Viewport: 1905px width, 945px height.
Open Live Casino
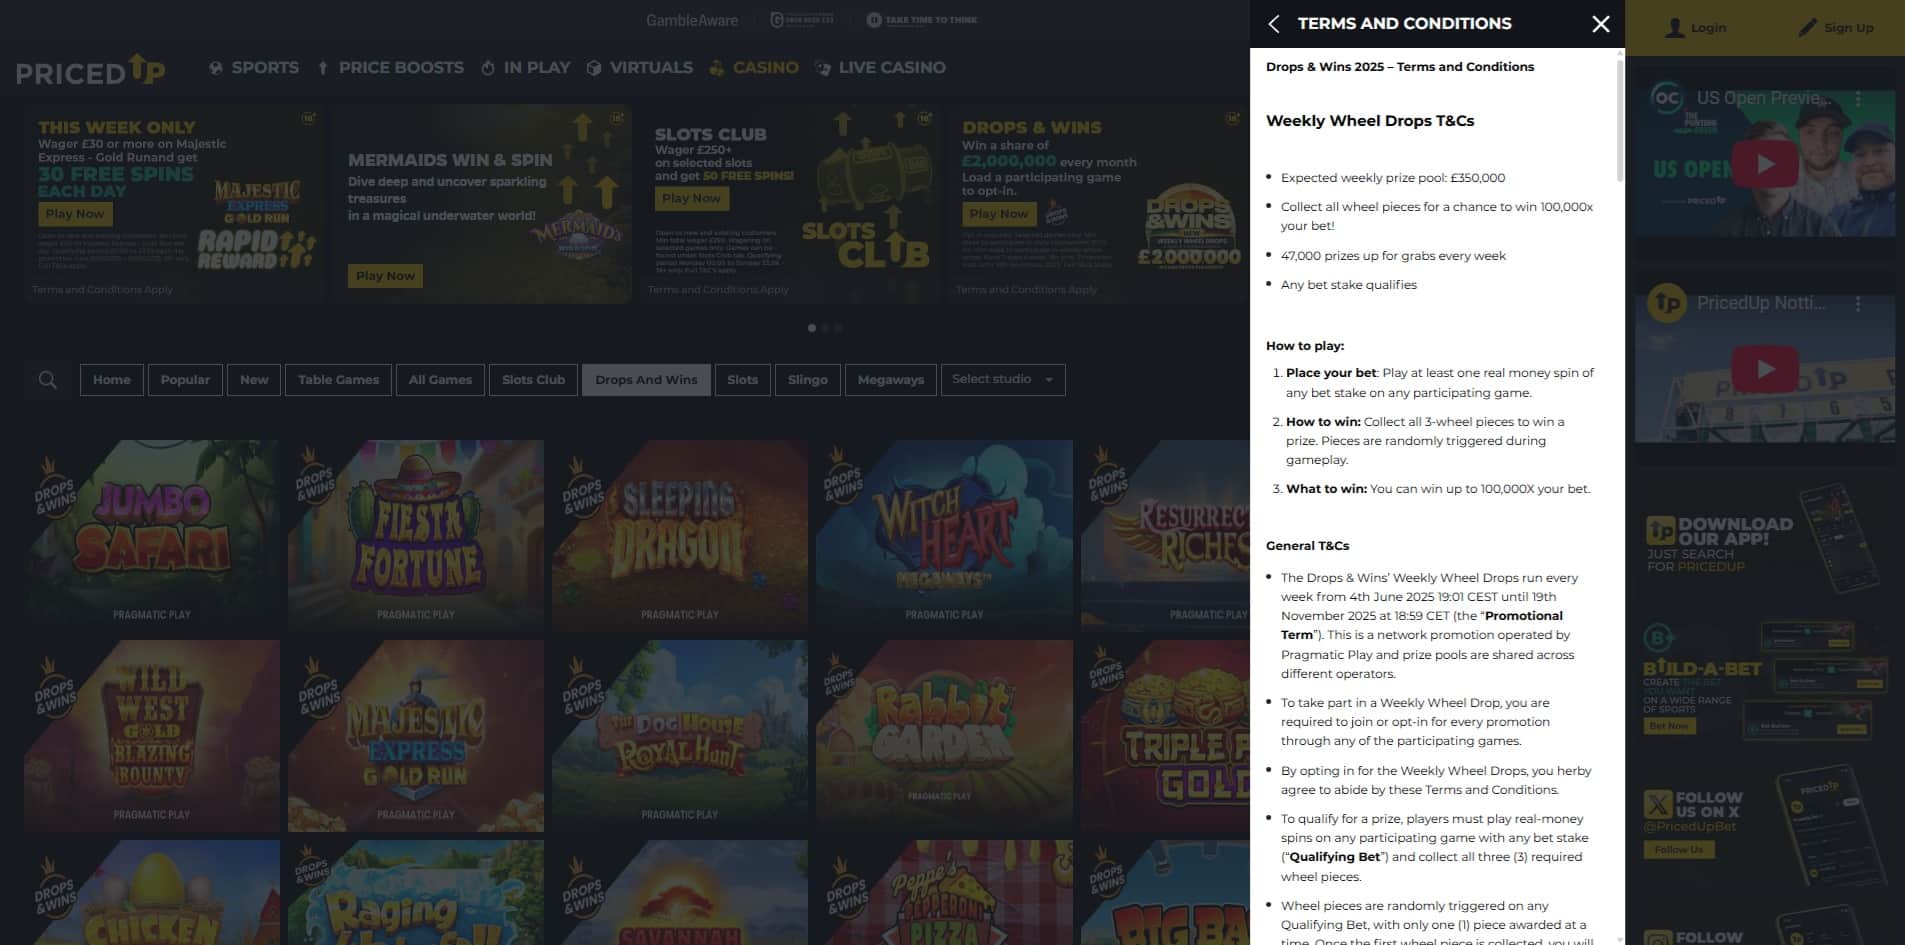[880, 68]
